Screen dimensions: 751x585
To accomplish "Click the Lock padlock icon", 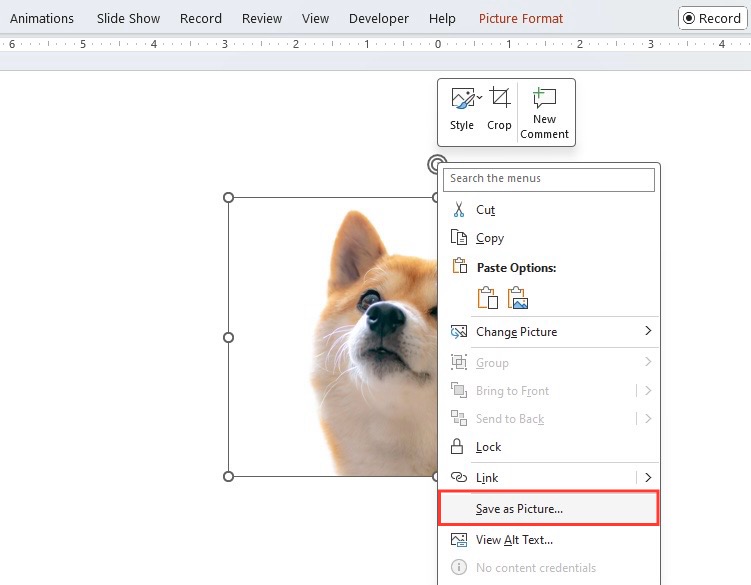I will 457,446.
